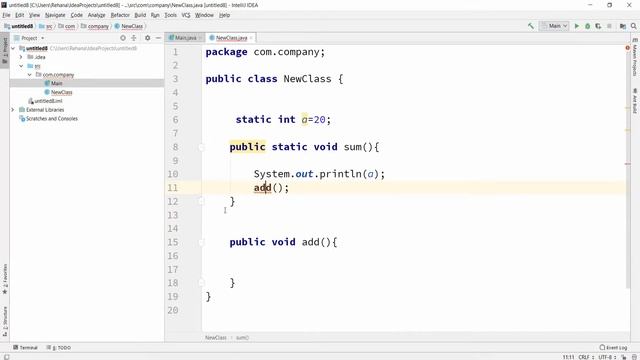Start debugging with the green bug icon
640x360 pixels.
588,26
